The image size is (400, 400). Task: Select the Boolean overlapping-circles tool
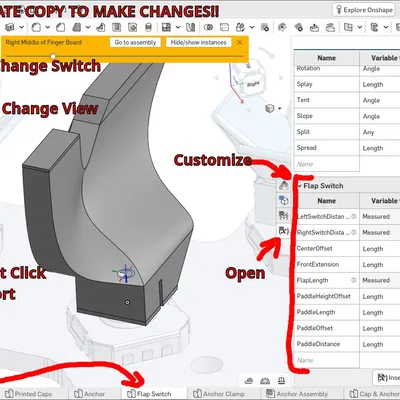209,27
